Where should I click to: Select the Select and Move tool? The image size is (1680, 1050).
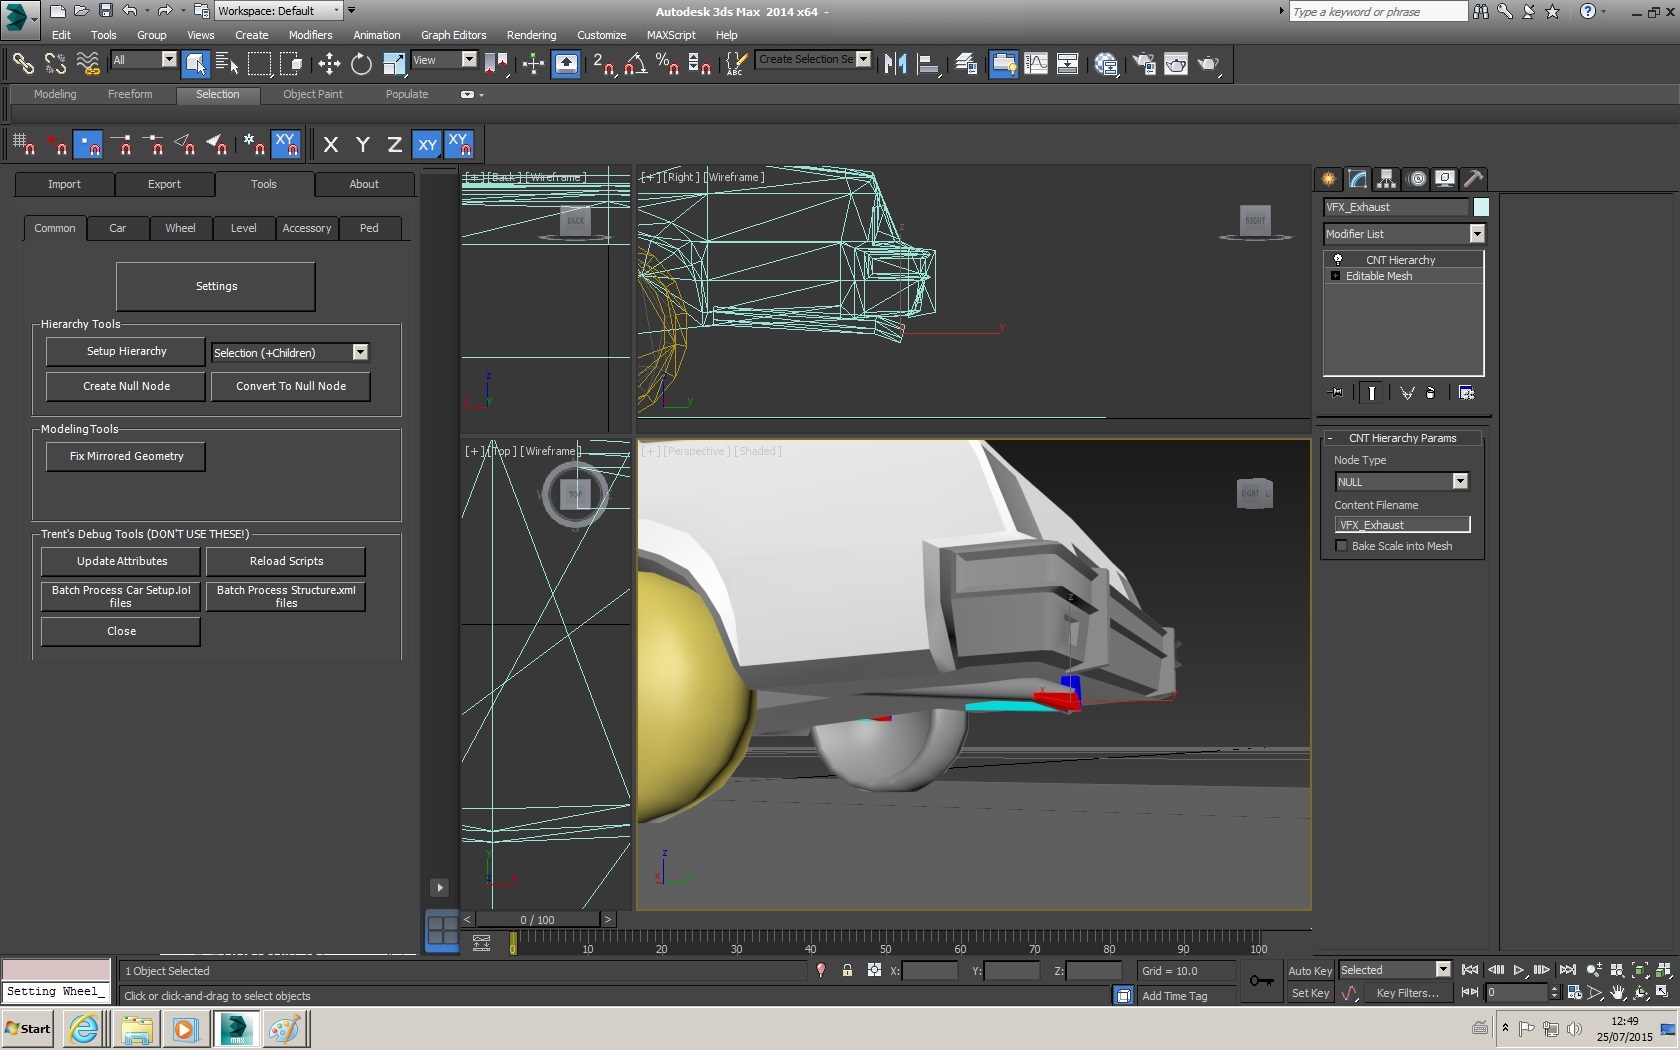329,64
